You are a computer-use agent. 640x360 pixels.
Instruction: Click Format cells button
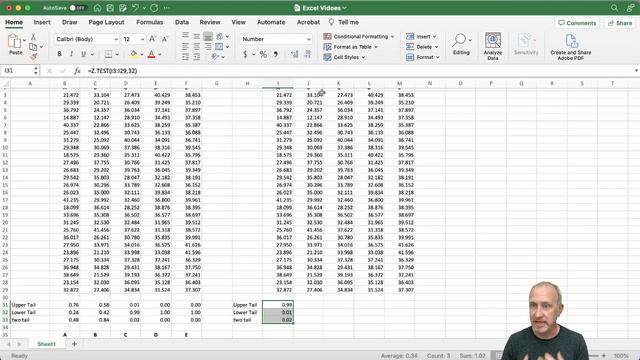click(x=422, y=57)
